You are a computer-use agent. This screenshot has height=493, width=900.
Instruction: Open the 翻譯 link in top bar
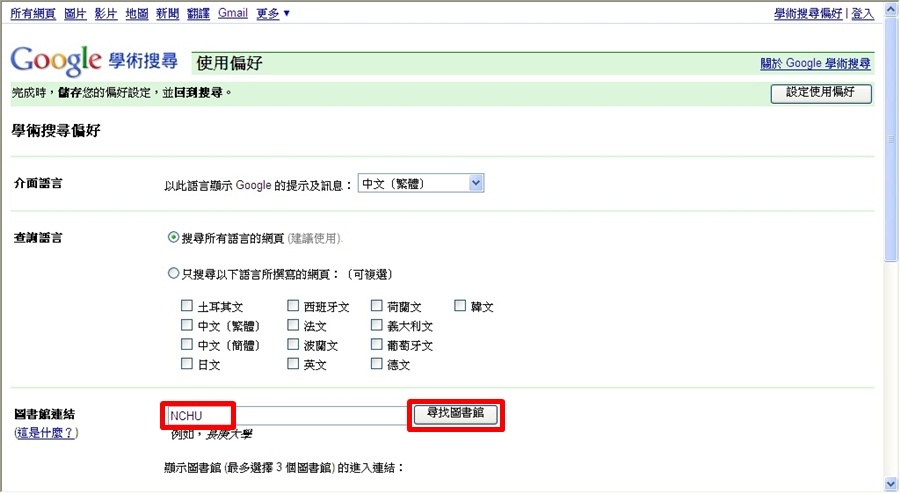[199, 13]
